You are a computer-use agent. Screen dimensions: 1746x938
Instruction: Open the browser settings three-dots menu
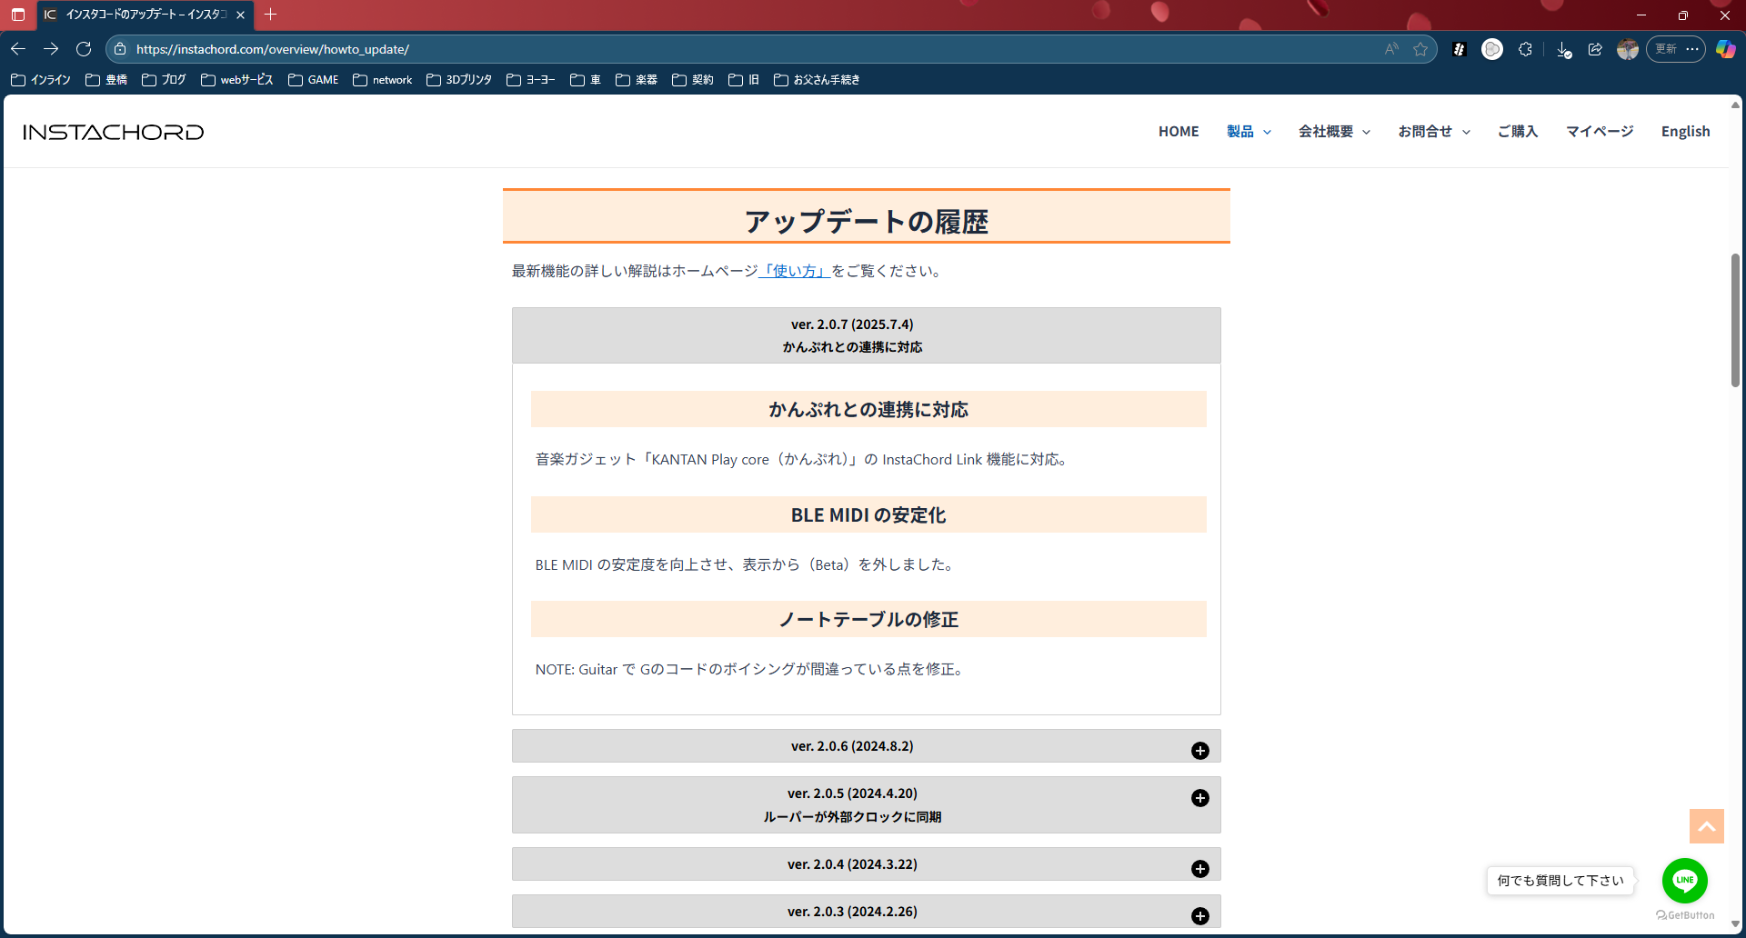pos(1692,49)
